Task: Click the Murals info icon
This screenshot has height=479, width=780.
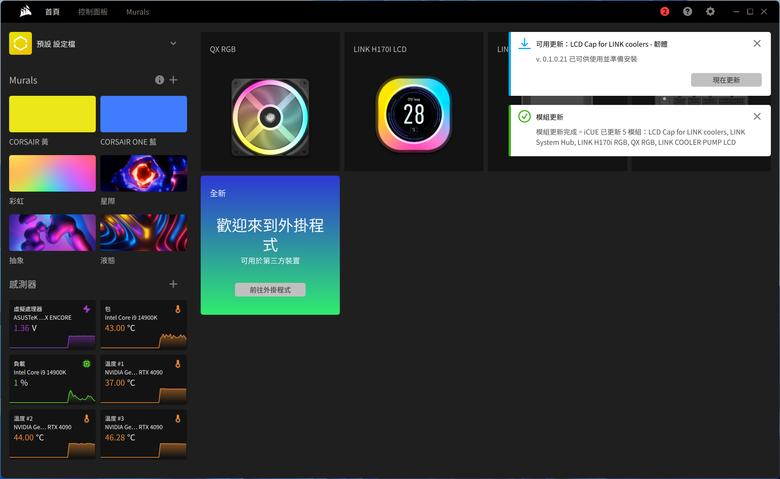Action: pos(159,80)
